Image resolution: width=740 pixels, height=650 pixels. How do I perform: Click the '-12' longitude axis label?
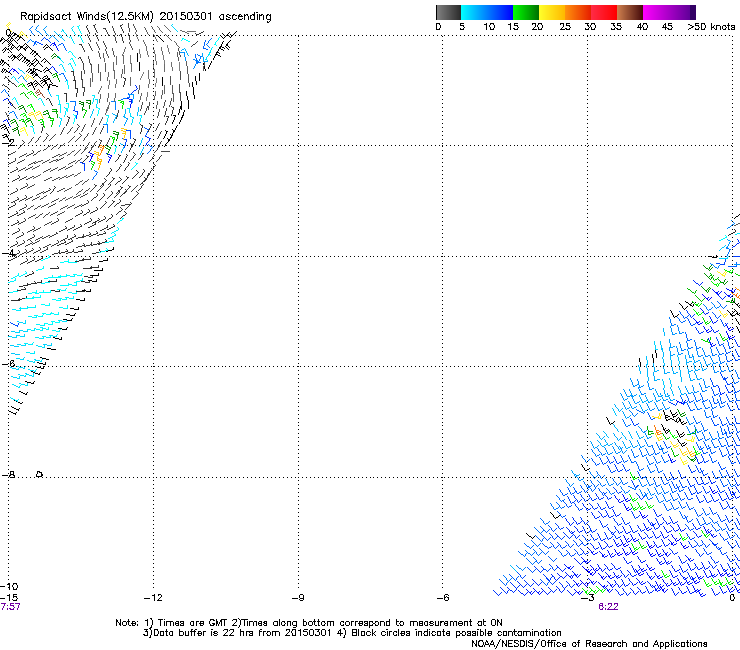click(x=153, y=598)
